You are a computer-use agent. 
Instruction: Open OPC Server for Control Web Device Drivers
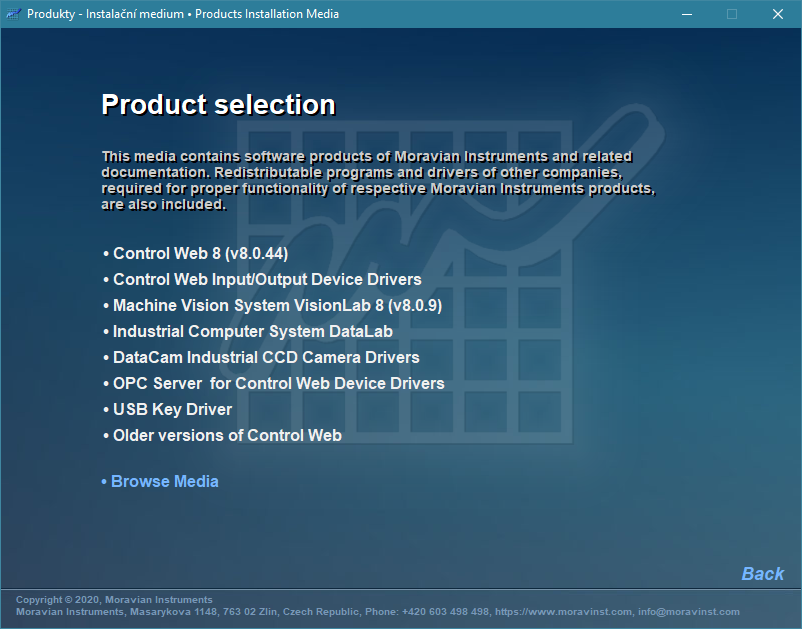[278, 383]
